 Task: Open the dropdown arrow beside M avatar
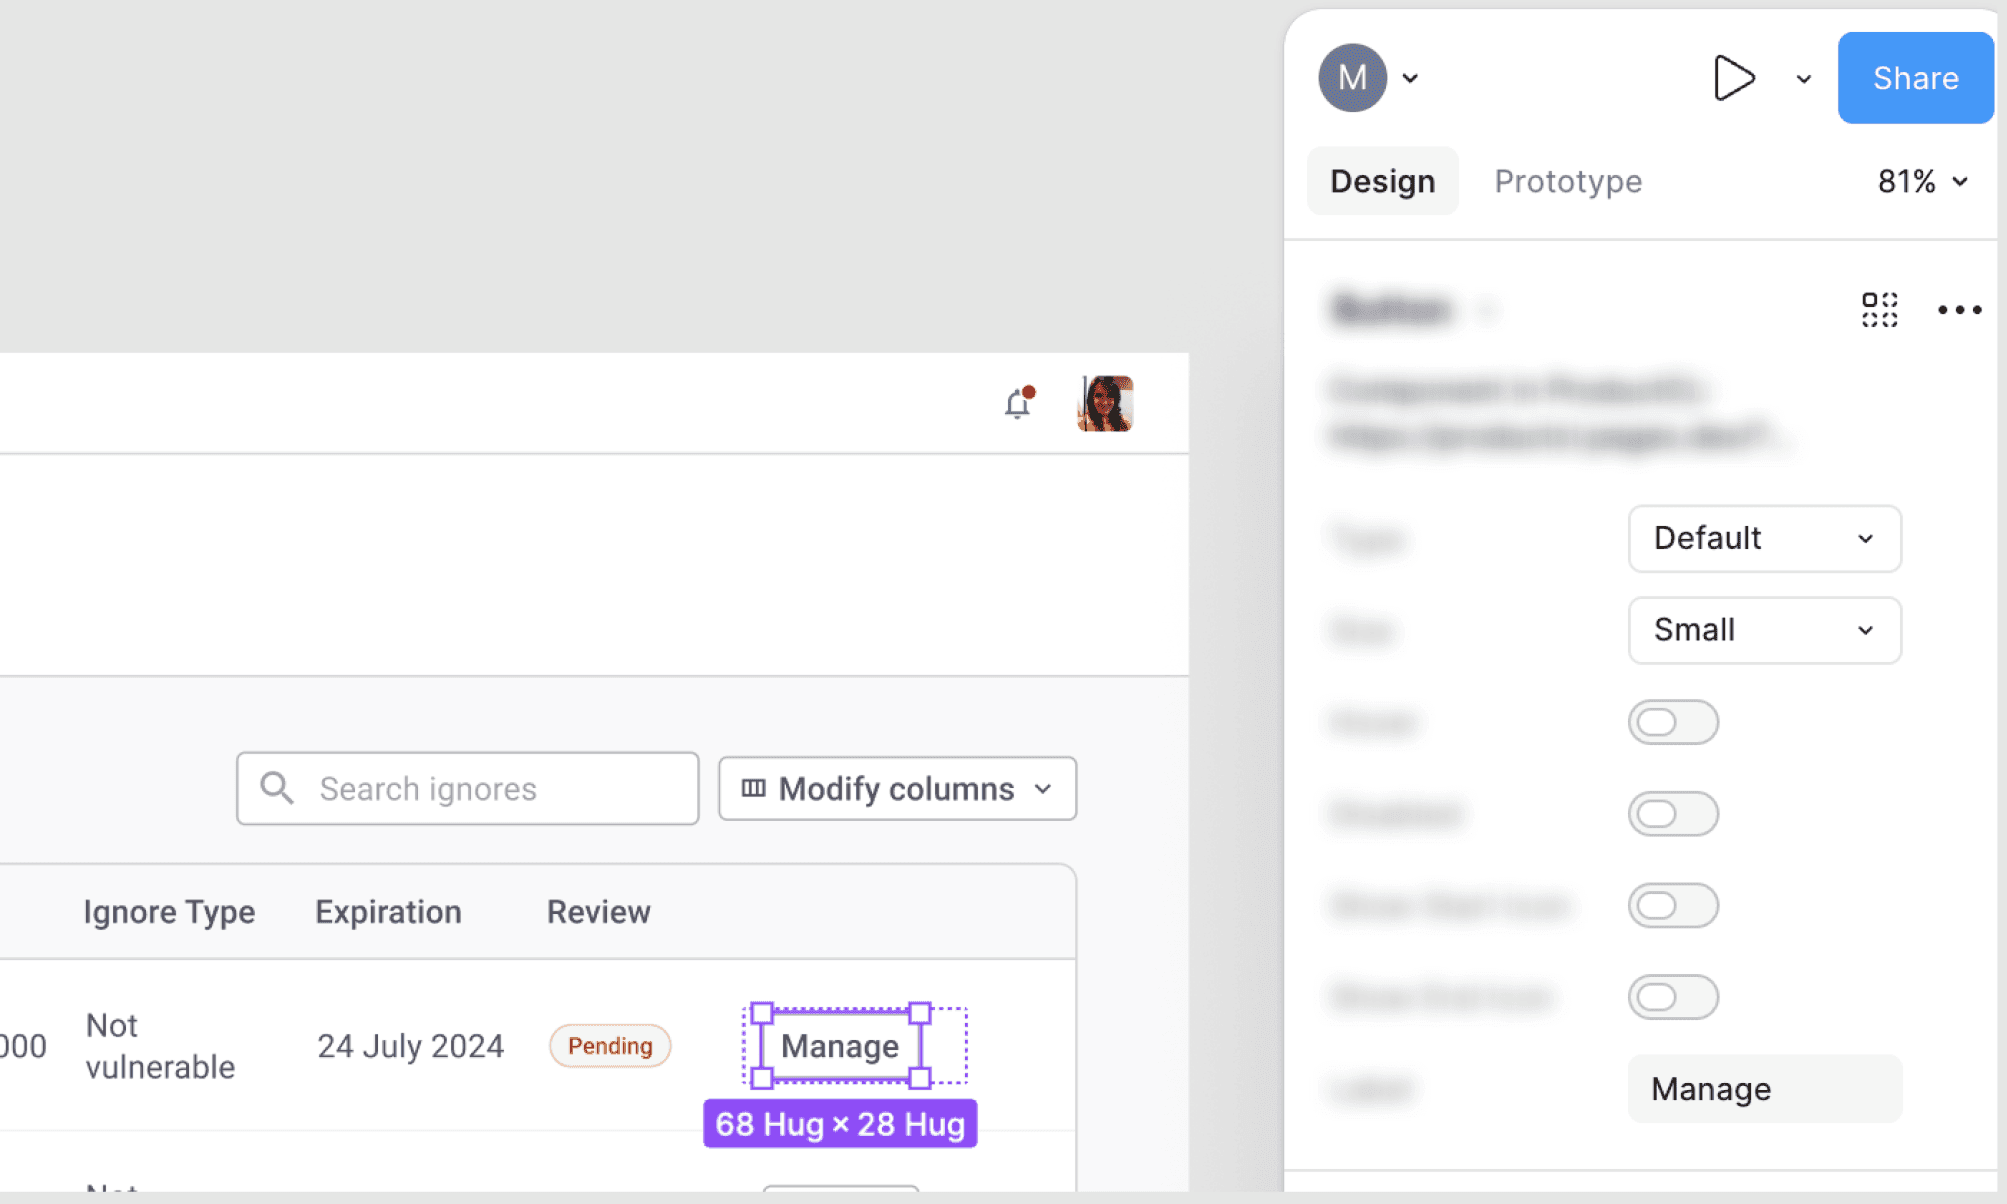pos(1411,78)
